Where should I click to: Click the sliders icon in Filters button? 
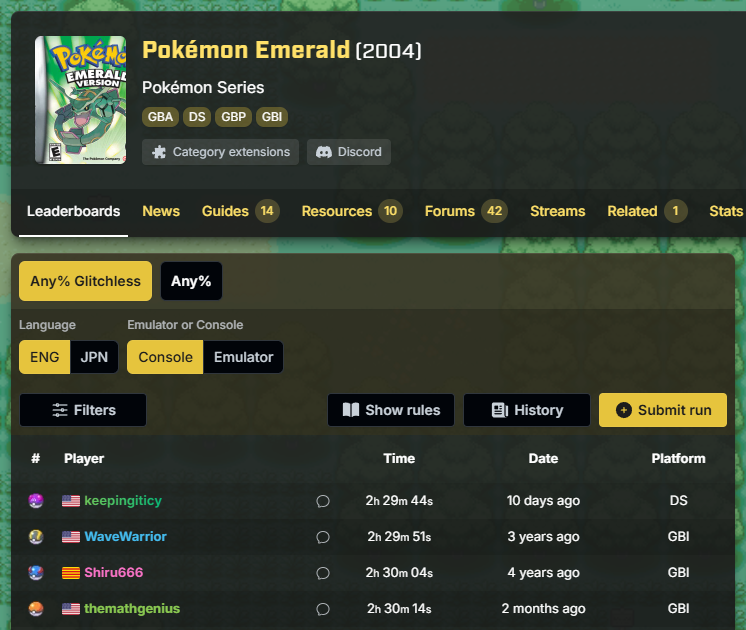60,410
